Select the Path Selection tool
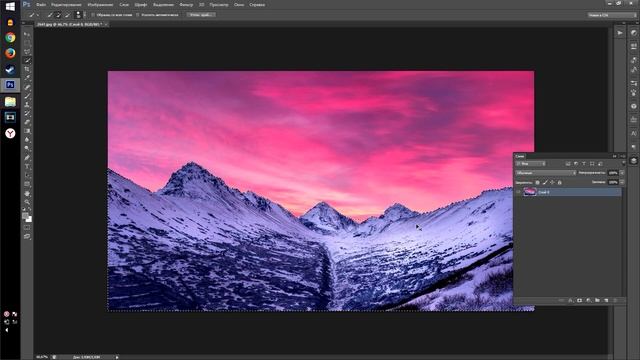Viewport: 640px width, 360px height. coord(27,175)
